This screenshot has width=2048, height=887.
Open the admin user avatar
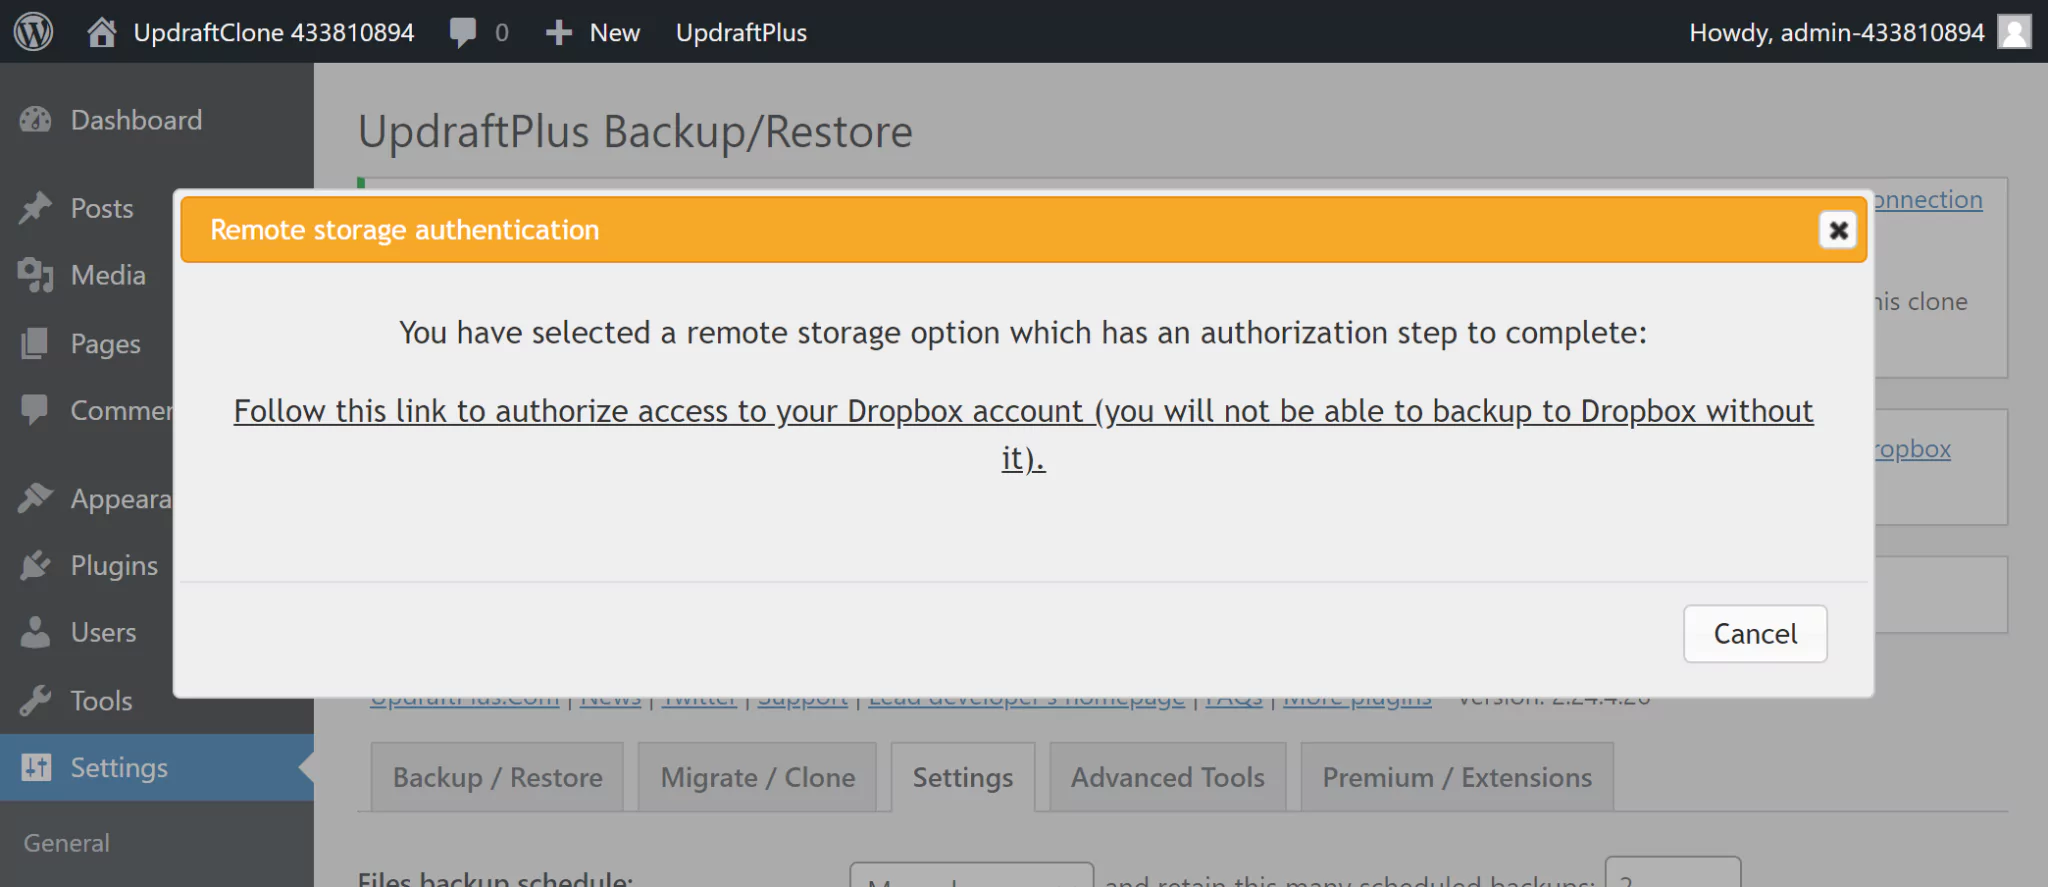[x=2014, y=32]
